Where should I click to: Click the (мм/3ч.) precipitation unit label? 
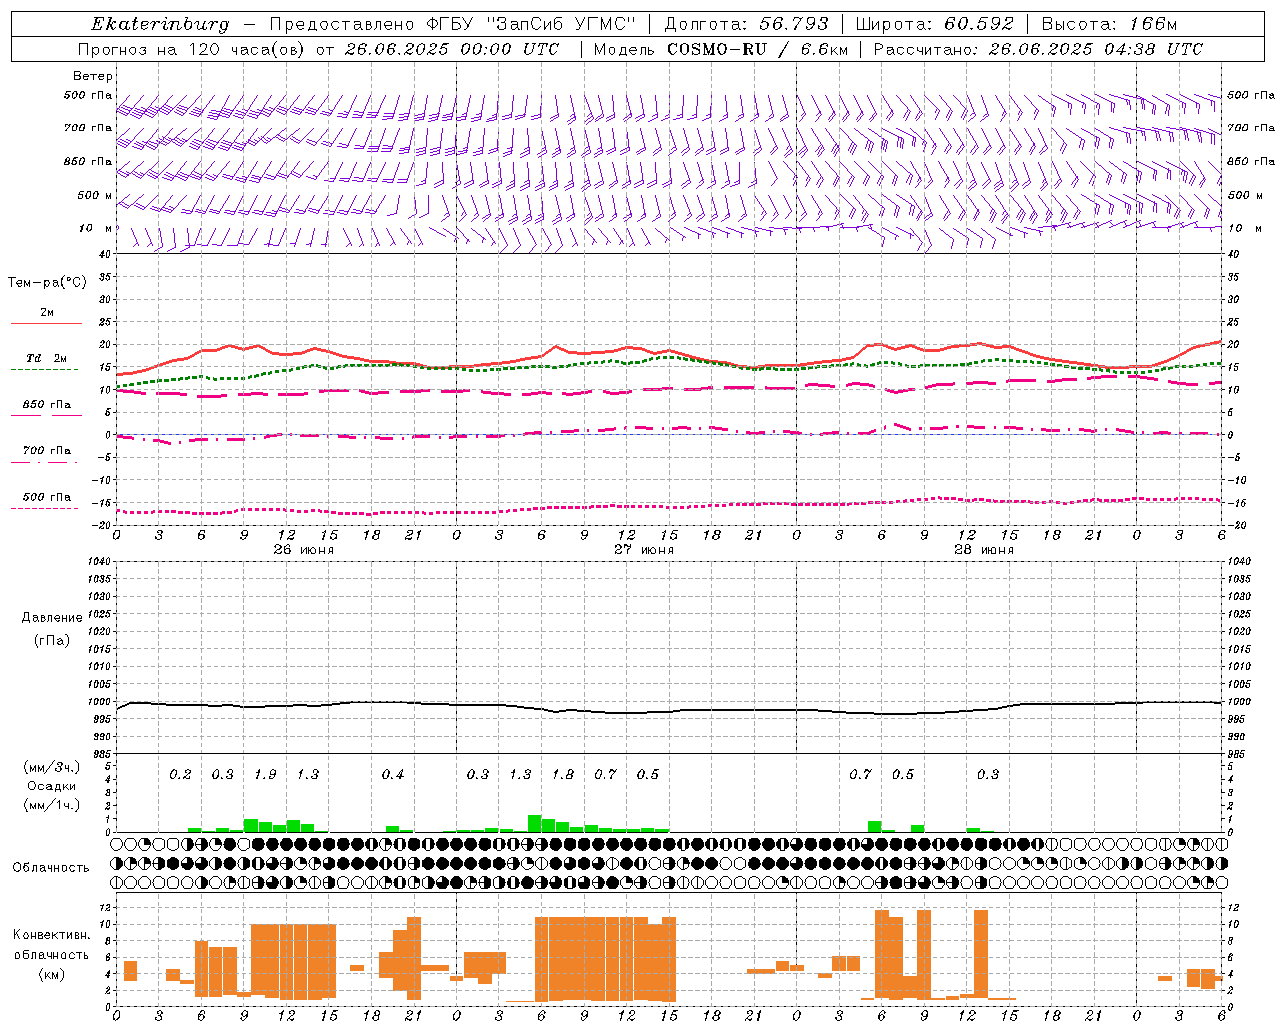tap(52, 767)
